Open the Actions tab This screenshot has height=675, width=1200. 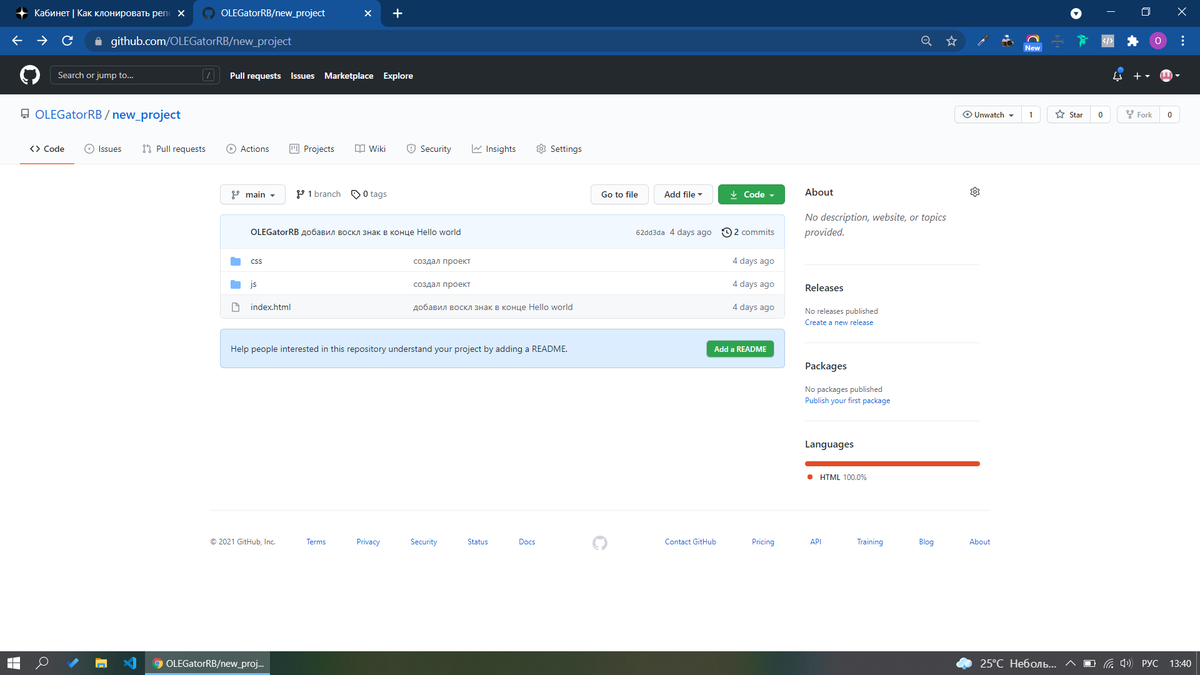(x=248, y=149)
